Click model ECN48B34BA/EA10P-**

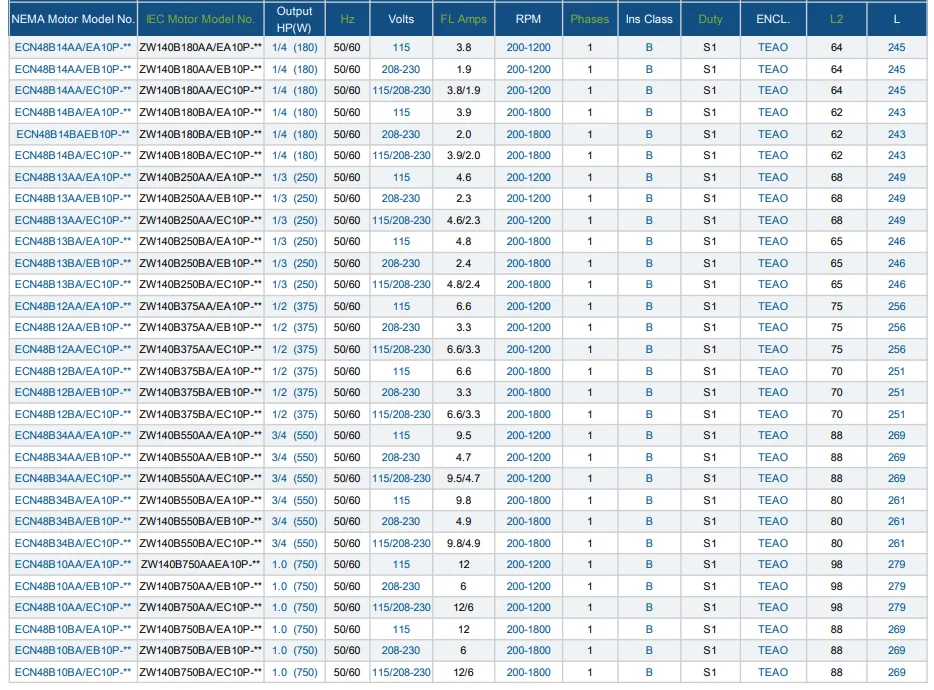click(x=73, y=500)
